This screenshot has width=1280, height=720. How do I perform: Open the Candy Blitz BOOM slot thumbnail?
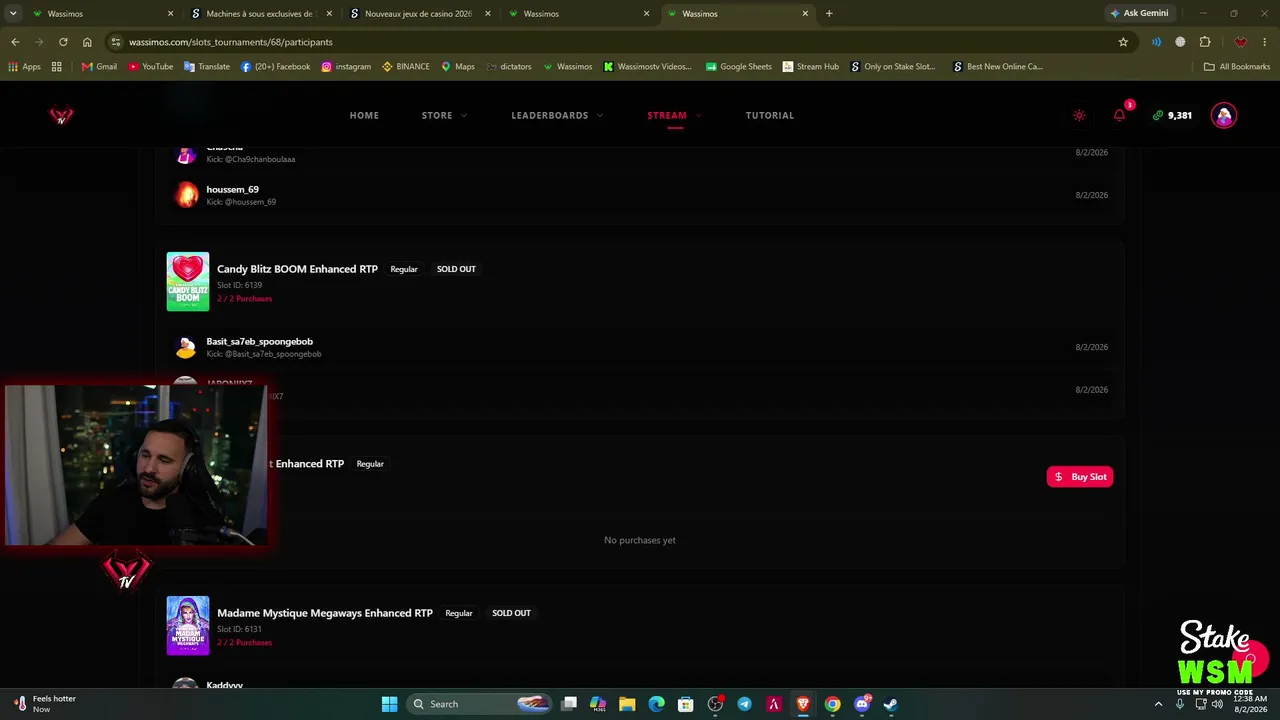click(188, 282)
